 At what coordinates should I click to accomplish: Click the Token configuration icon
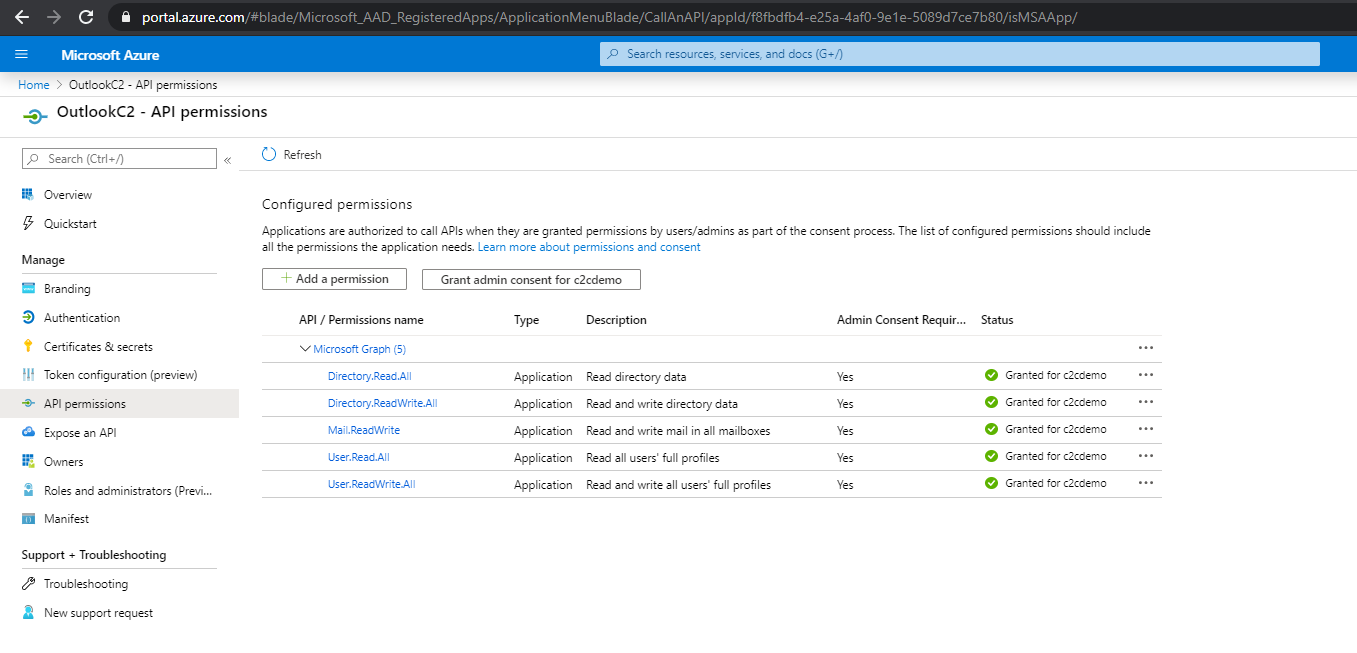tap(28, 375)
